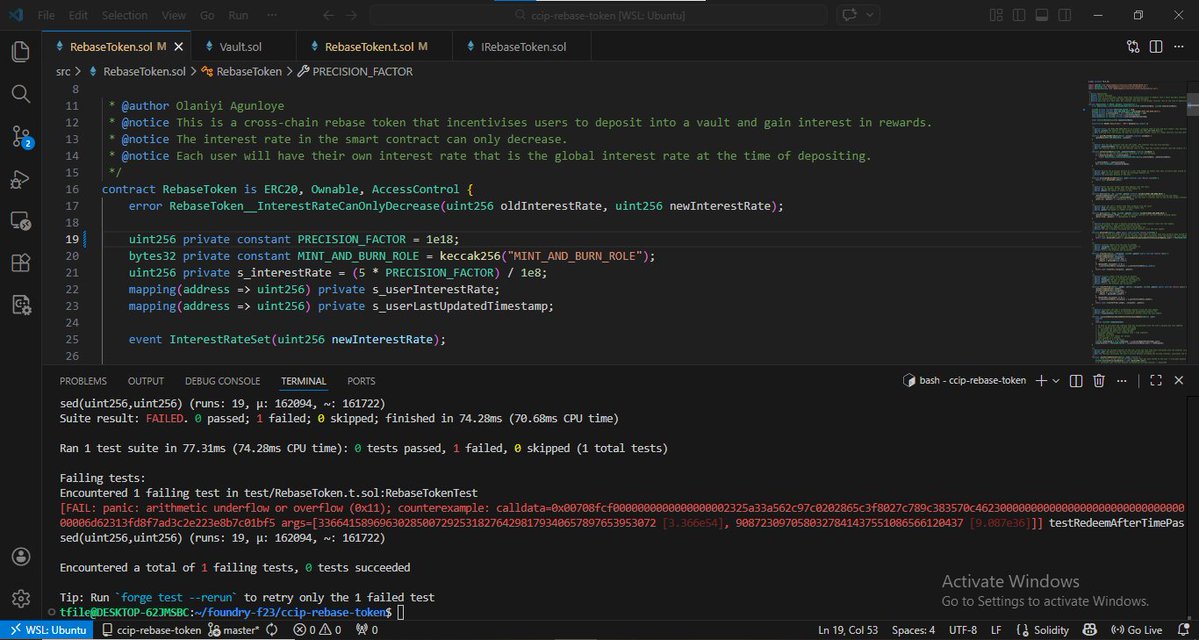Show more menu bar items
Image resolution: width=1199 pixels, height=640 pixels.
tap(272, 15)
